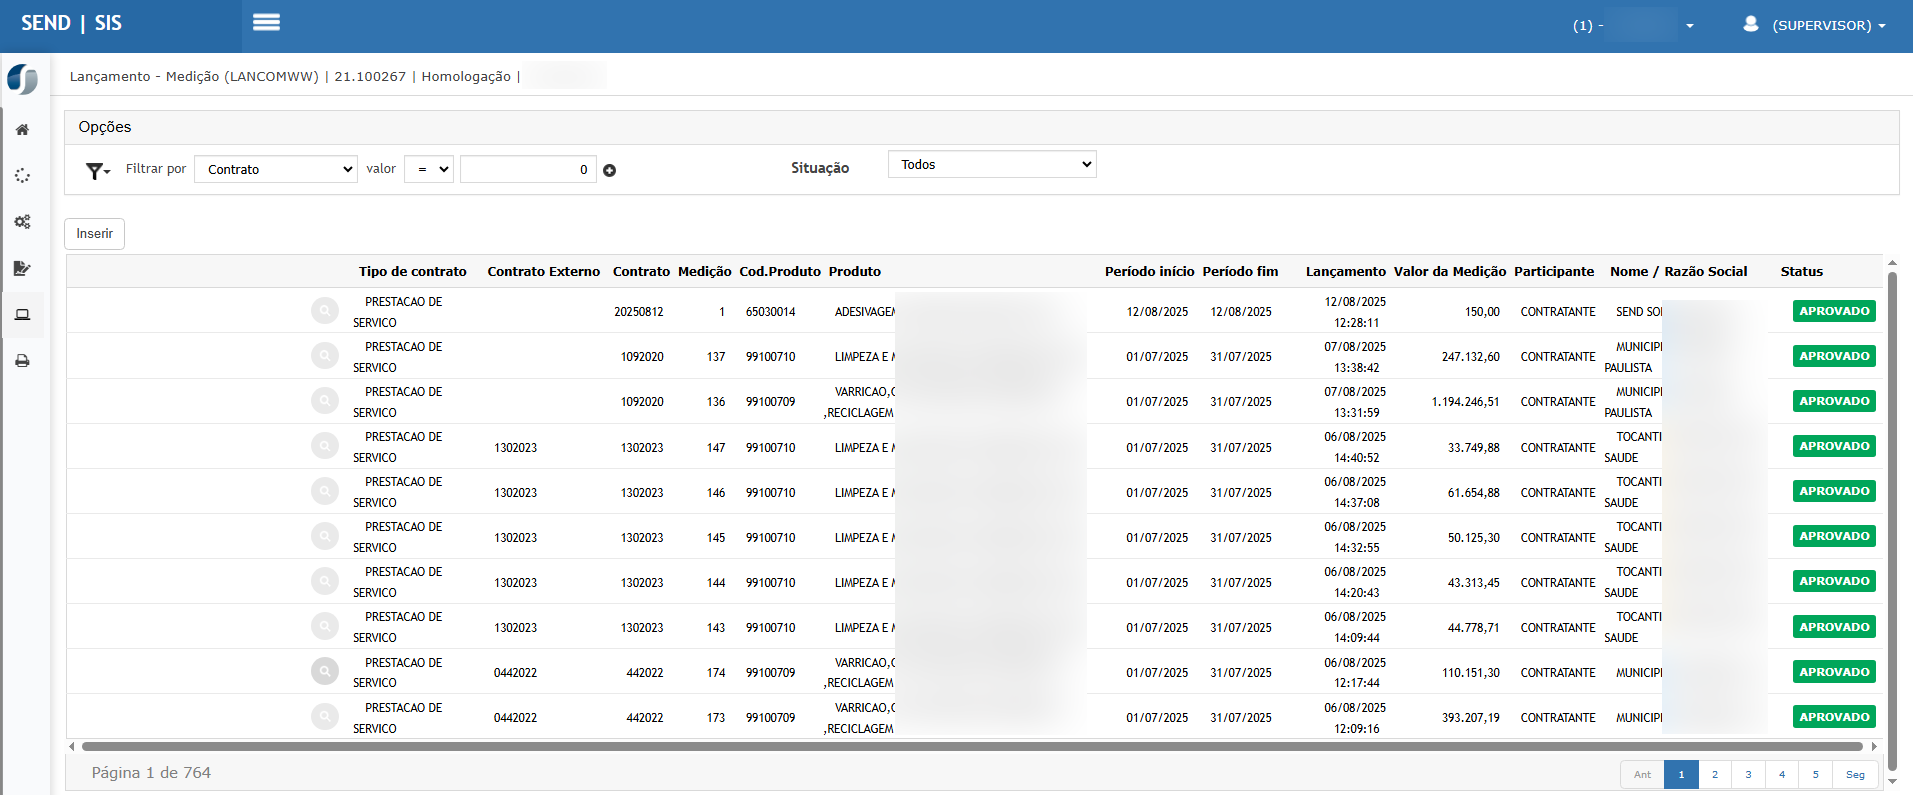This screenshot has width=1913, height=795.
Task: Open the 'Filtrar por' Contrato dropdown
Action: [276, 170]
